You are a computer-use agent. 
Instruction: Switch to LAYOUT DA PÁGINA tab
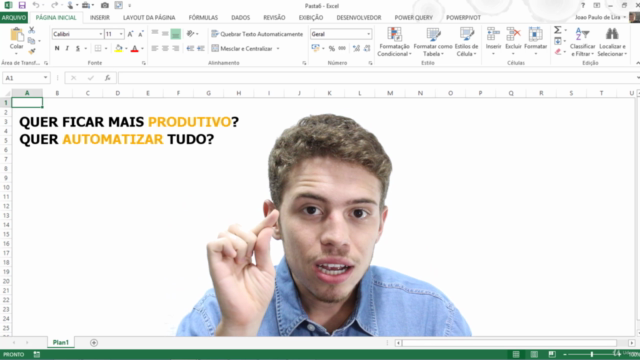tap(149, 18)
